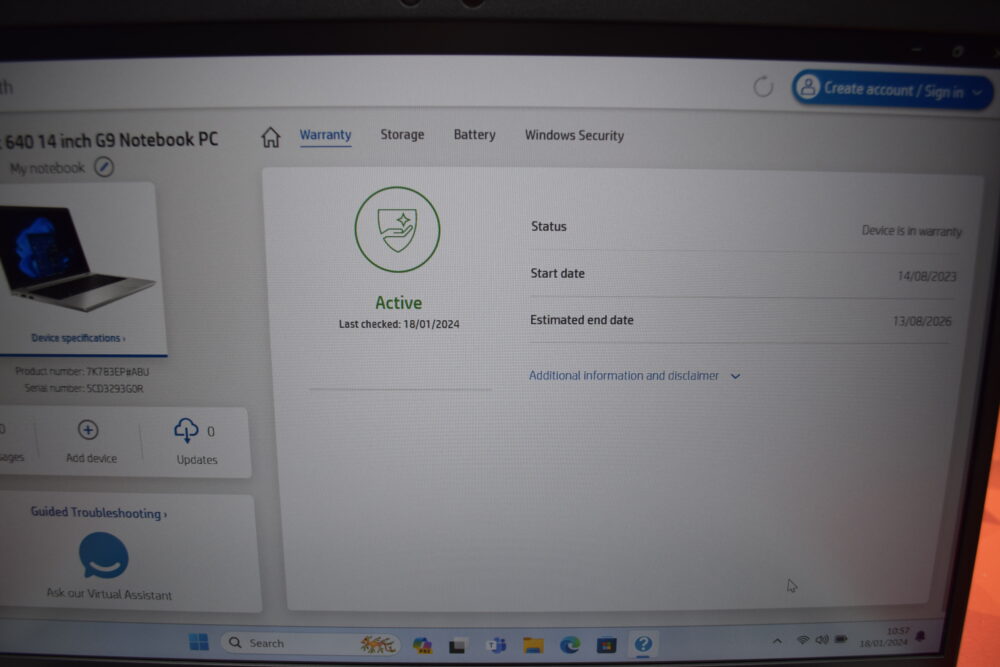
Task: Open Task View in taskbar
Action: [457, 646]
